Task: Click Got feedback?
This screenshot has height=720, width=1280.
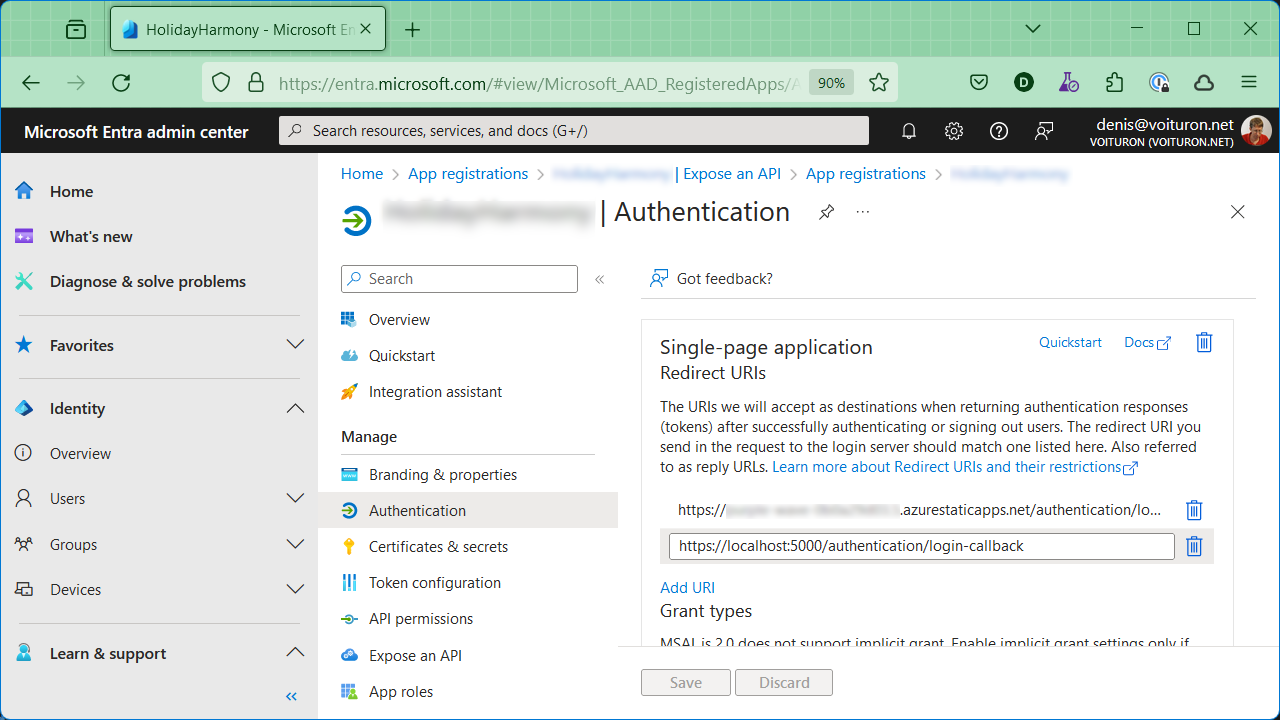Action: pyautogui.click(x=711, y=279)
